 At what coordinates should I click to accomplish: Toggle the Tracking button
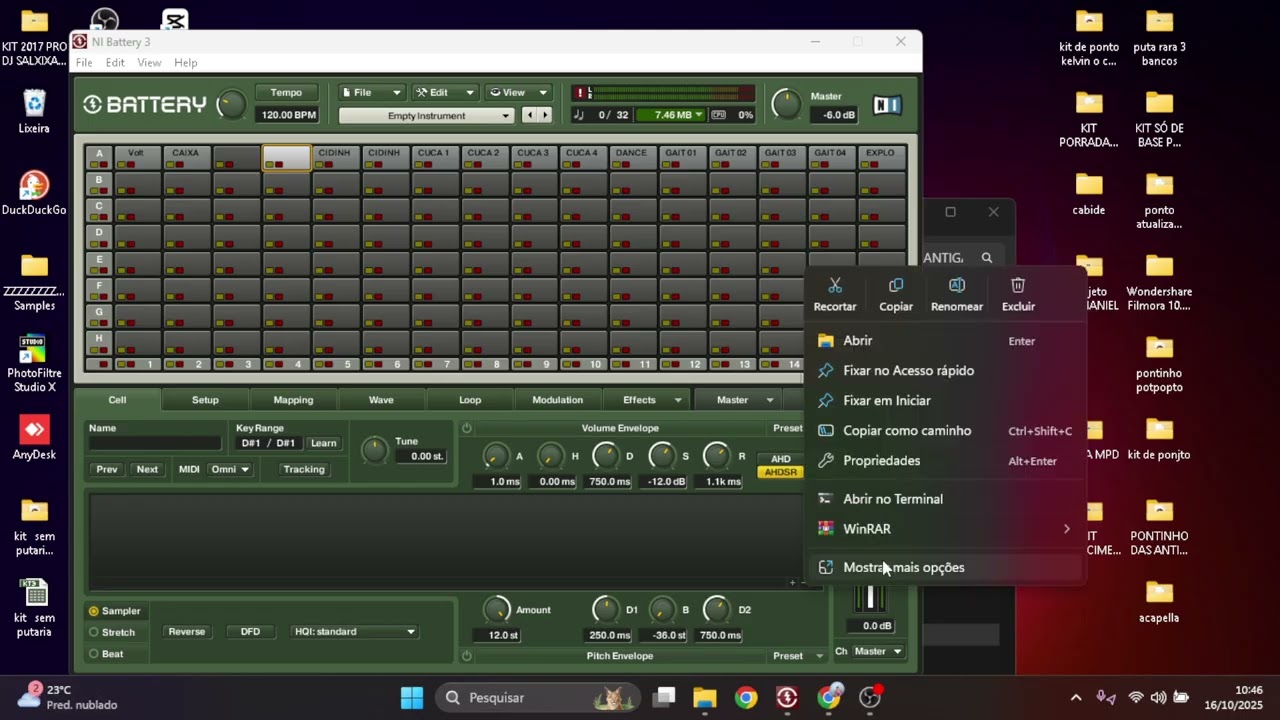point(304,469)
